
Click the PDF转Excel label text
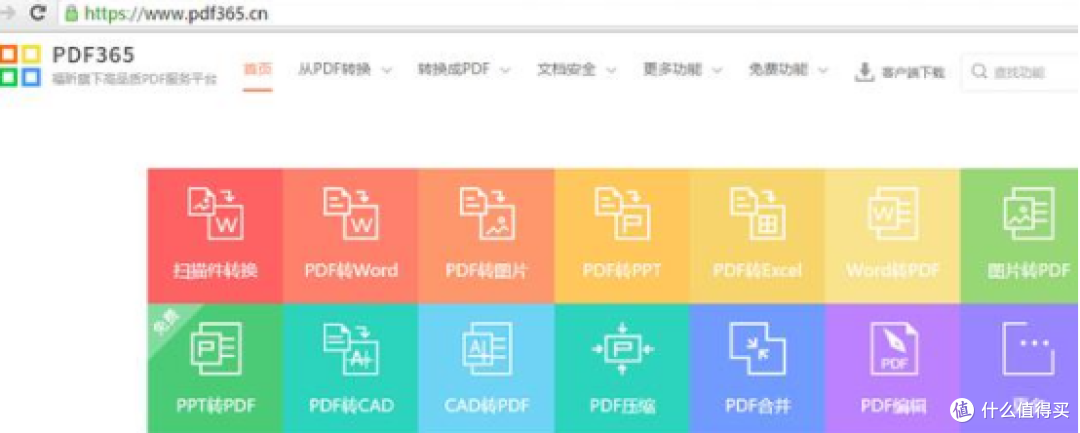click(x=757, y=271)
